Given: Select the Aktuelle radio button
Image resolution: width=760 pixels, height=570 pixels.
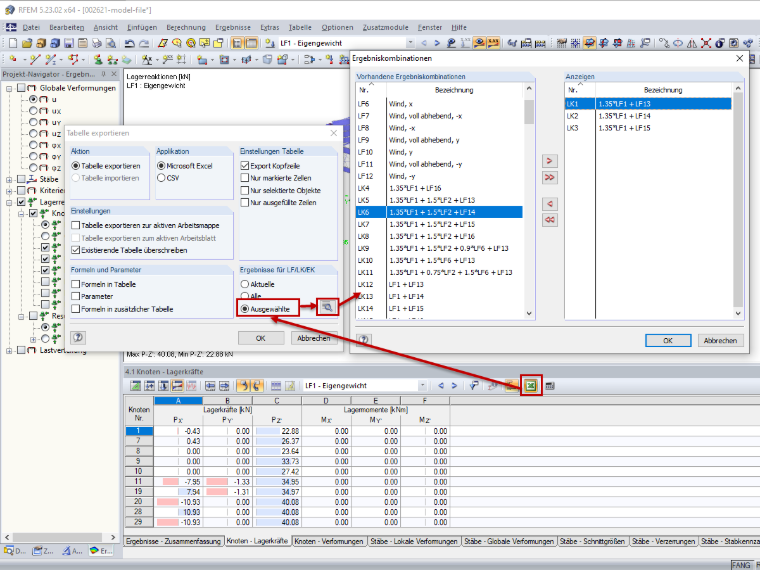Looking at the screenshot, I should (x=245, y=284).
